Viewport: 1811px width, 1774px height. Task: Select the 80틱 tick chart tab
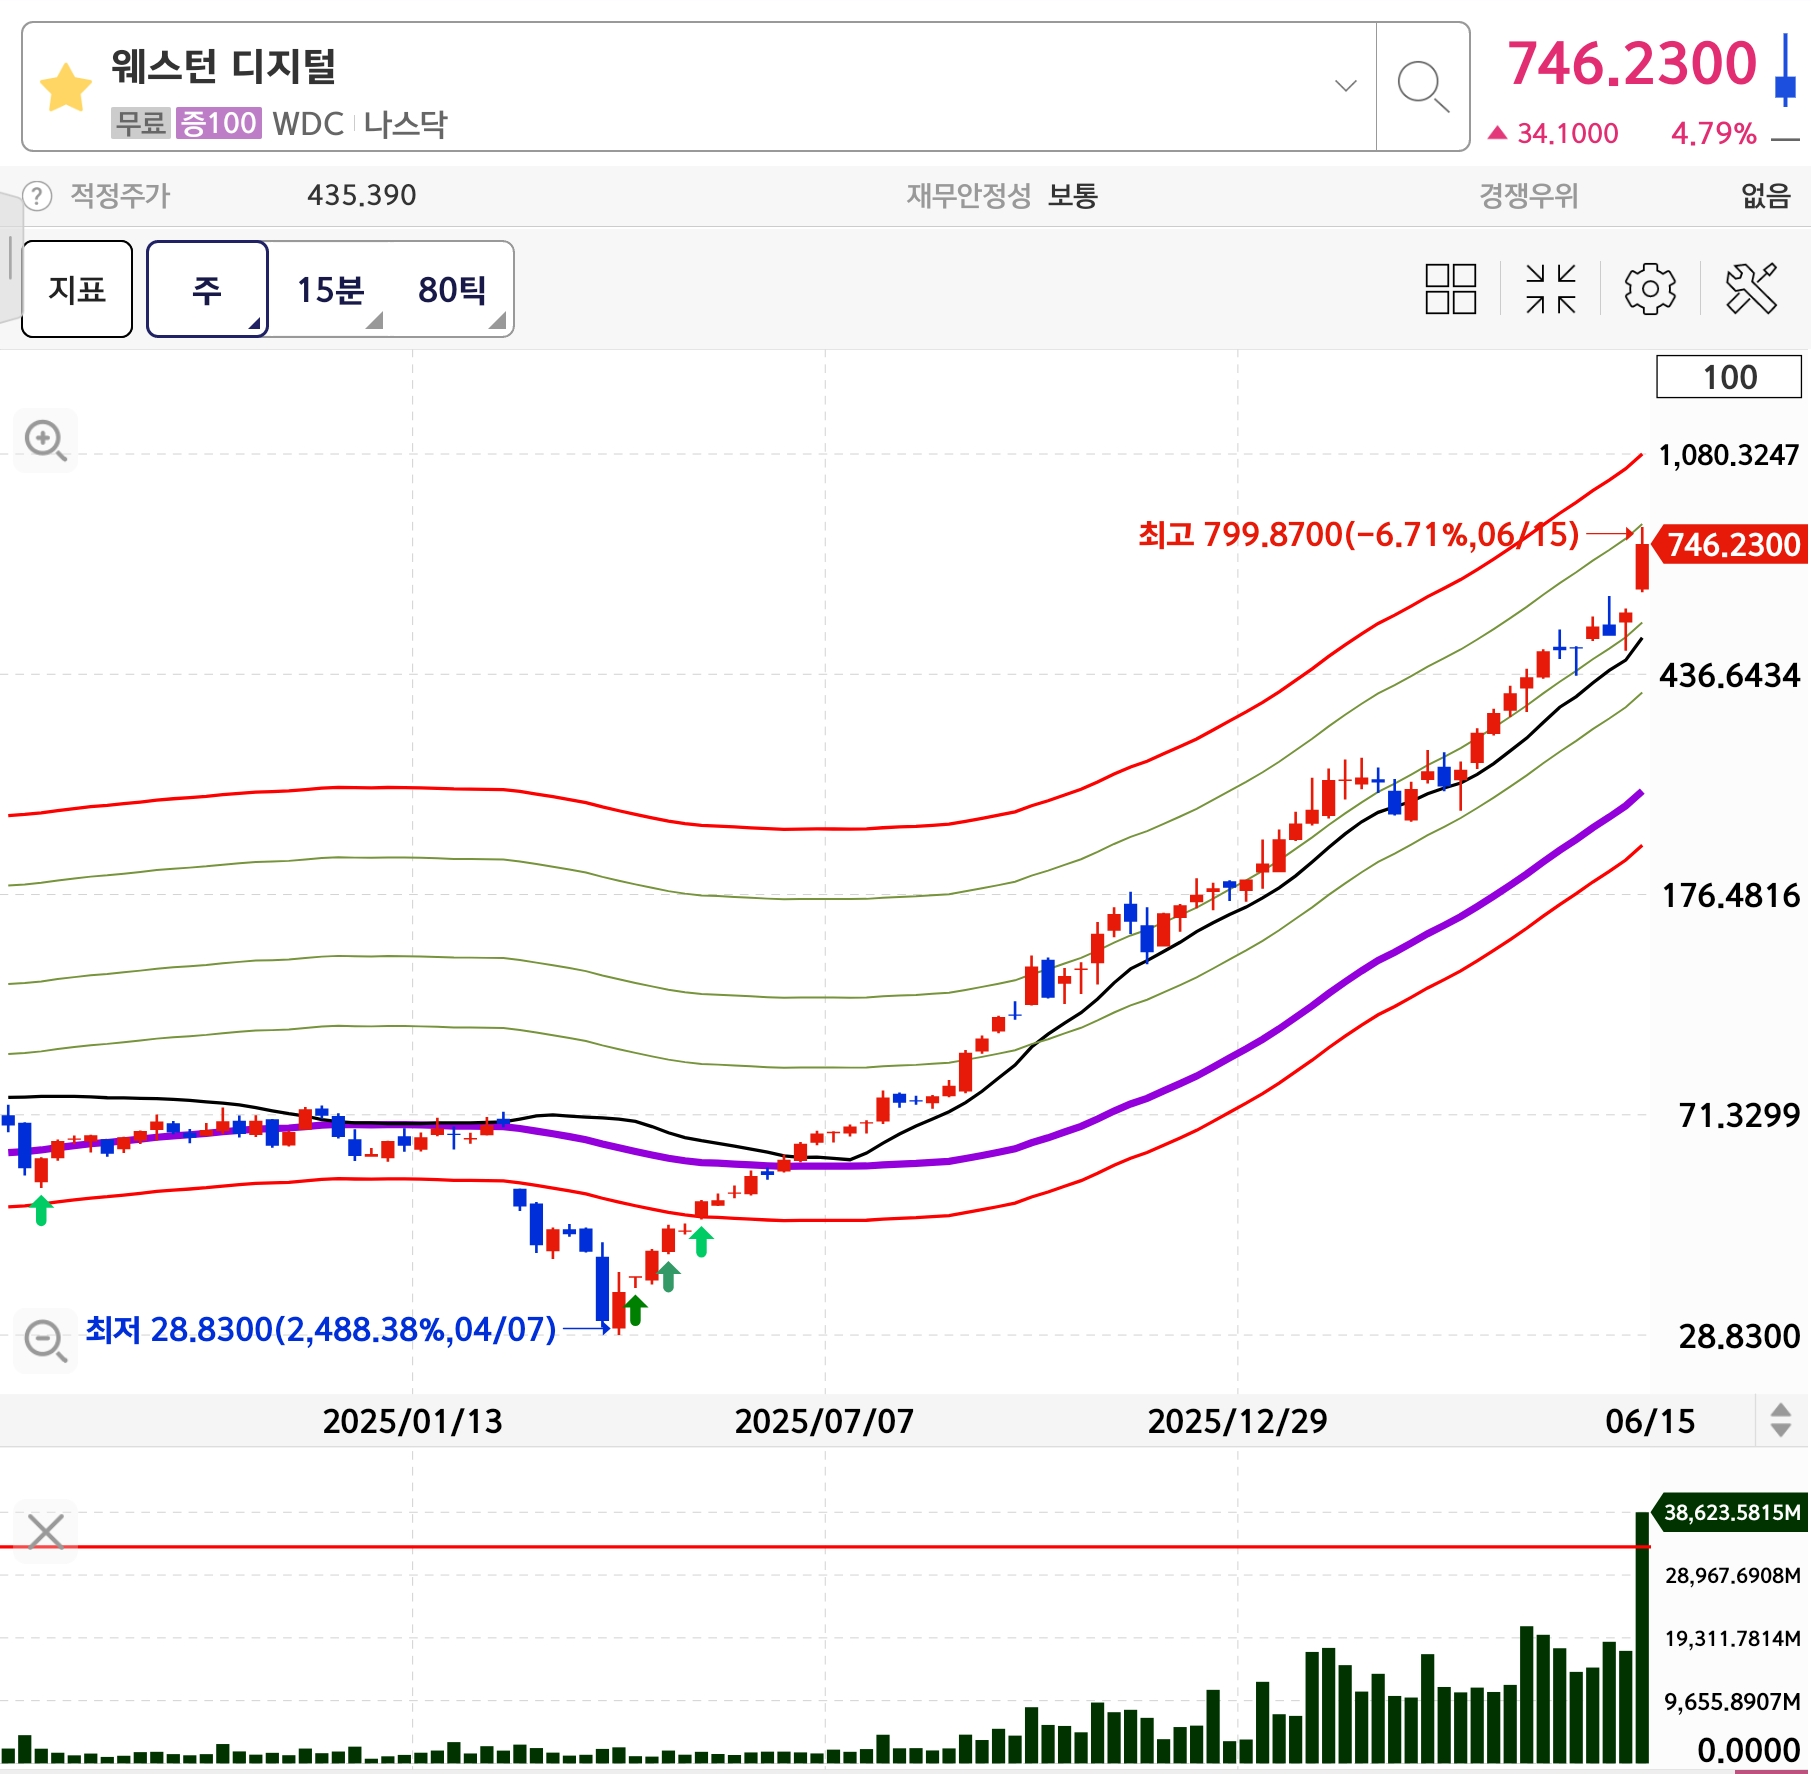[452, 289]
